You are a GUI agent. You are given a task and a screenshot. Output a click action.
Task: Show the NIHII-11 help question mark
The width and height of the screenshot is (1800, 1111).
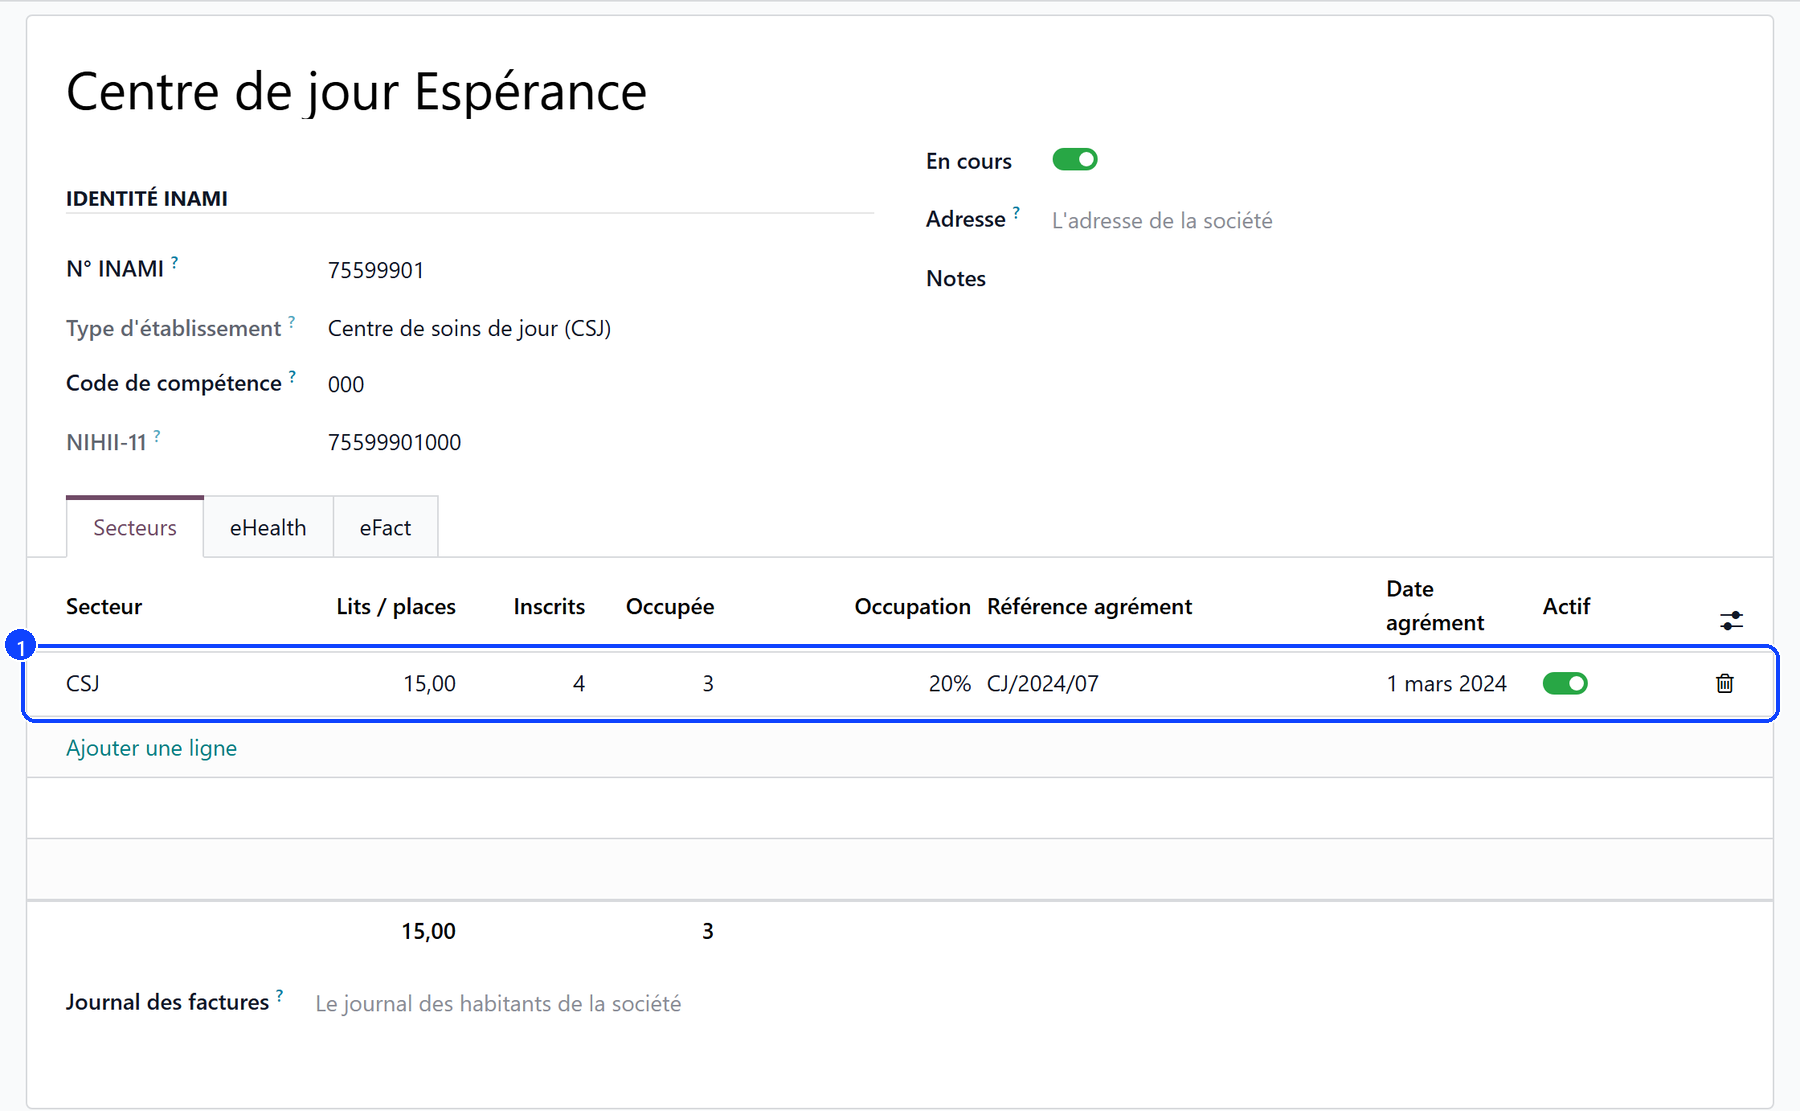click(157, 436)
